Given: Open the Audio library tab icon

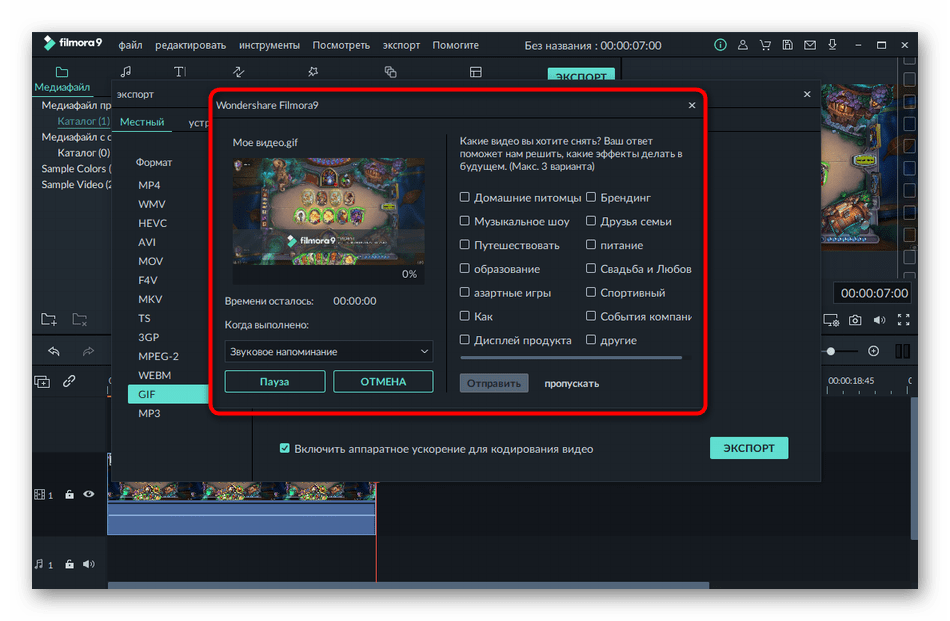Looking at the screenshot, I should pyautogui.click(x=126, y=72).
